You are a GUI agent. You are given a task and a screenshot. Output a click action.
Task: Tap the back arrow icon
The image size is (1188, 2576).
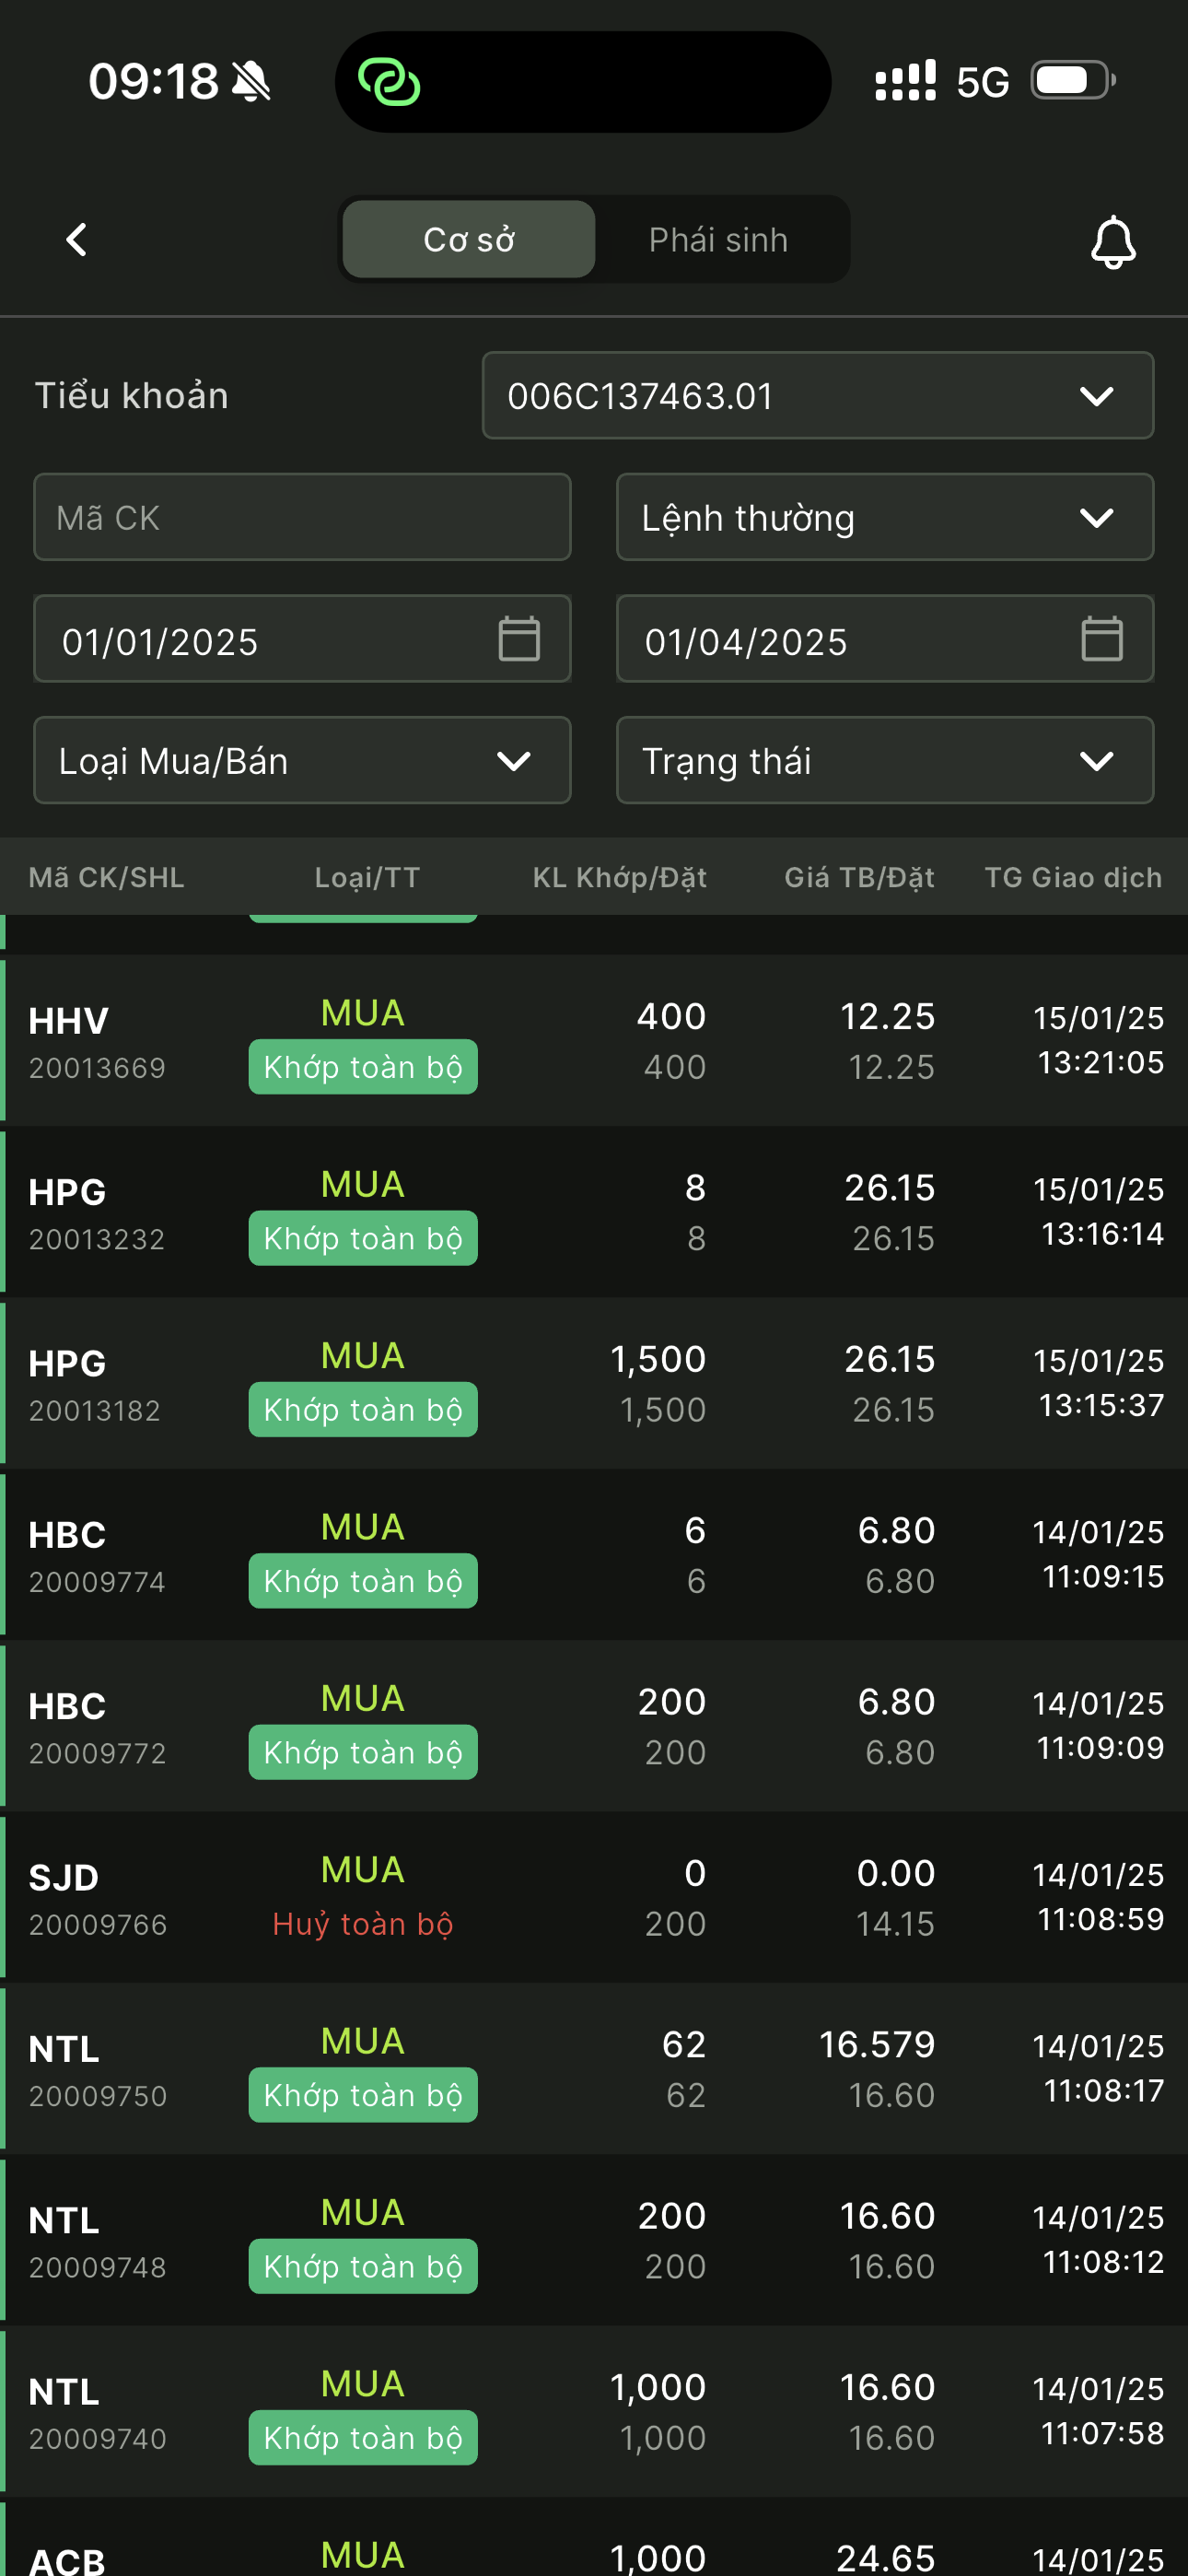coord(76,240)
